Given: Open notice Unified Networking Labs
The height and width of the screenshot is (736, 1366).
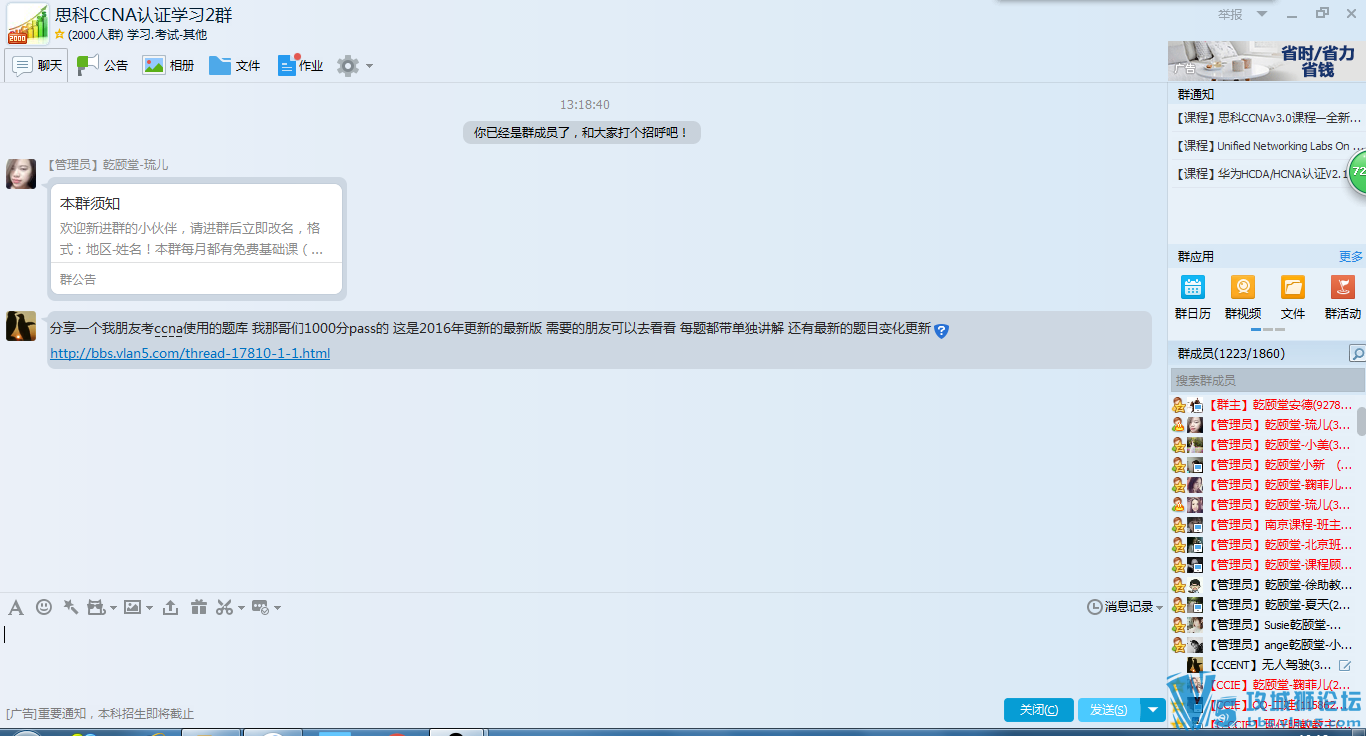Looking at the screenshot, I should [x=1268, y=146].
